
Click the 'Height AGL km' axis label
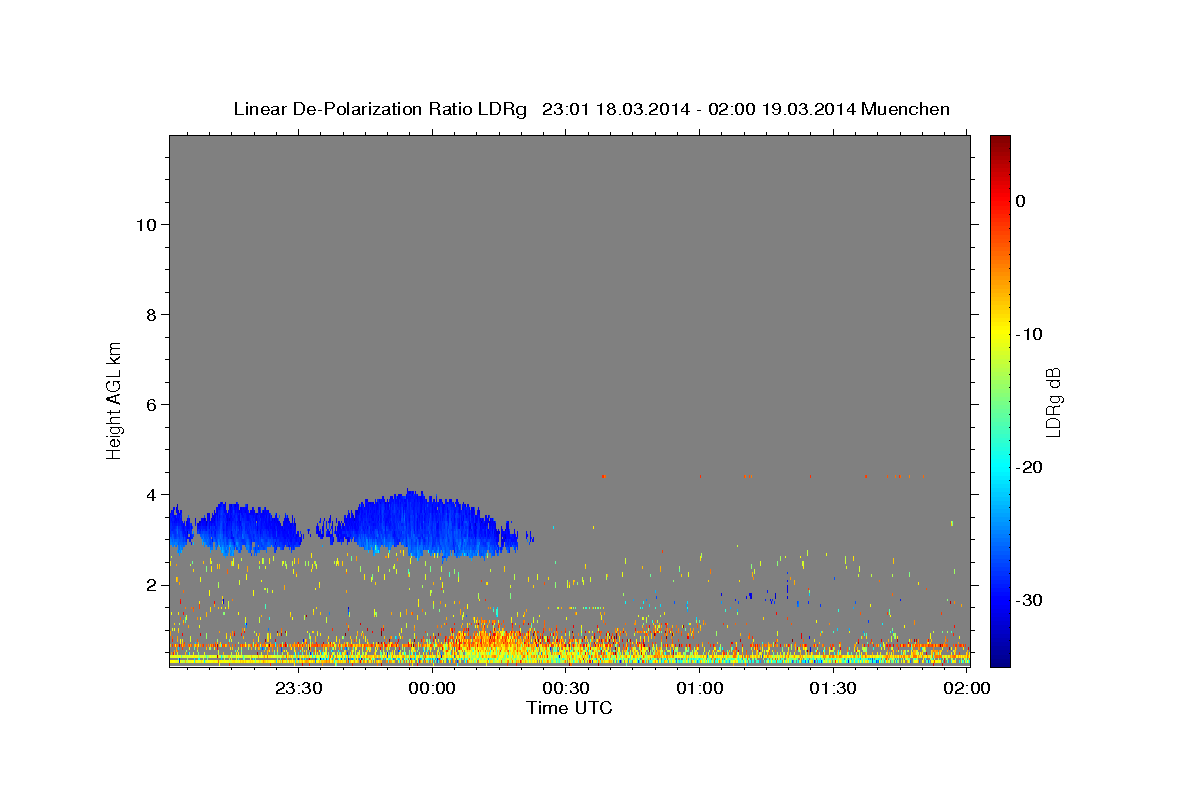[x=114, y=400]
